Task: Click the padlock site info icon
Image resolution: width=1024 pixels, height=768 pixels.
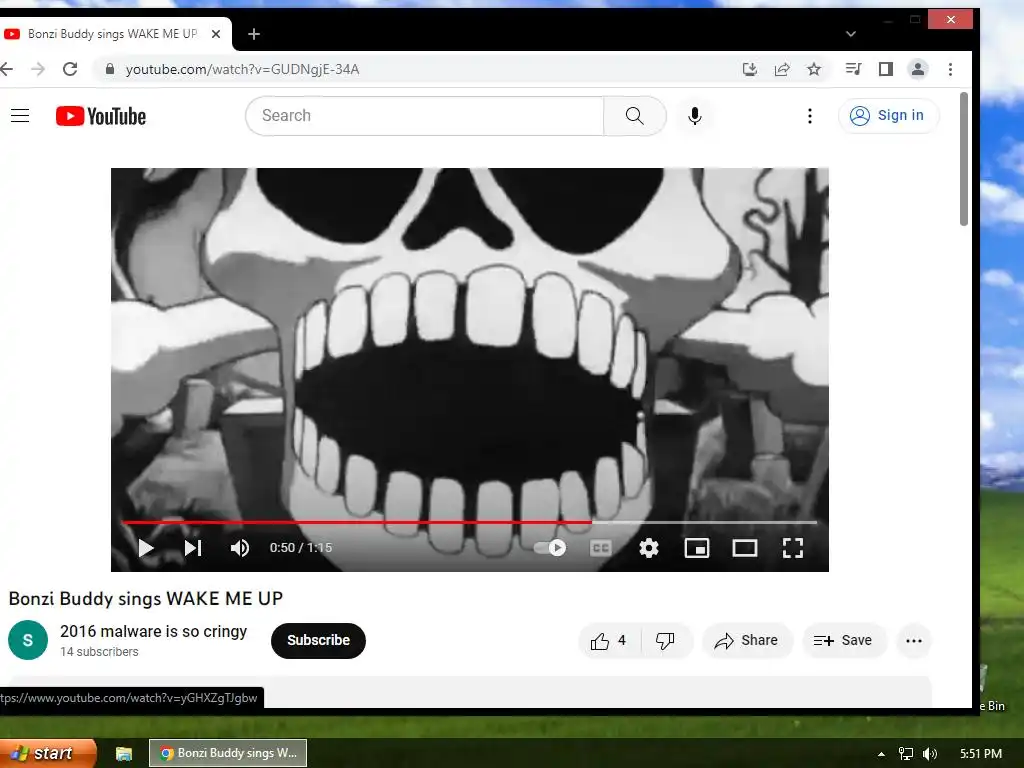Action: click(110, 69)
